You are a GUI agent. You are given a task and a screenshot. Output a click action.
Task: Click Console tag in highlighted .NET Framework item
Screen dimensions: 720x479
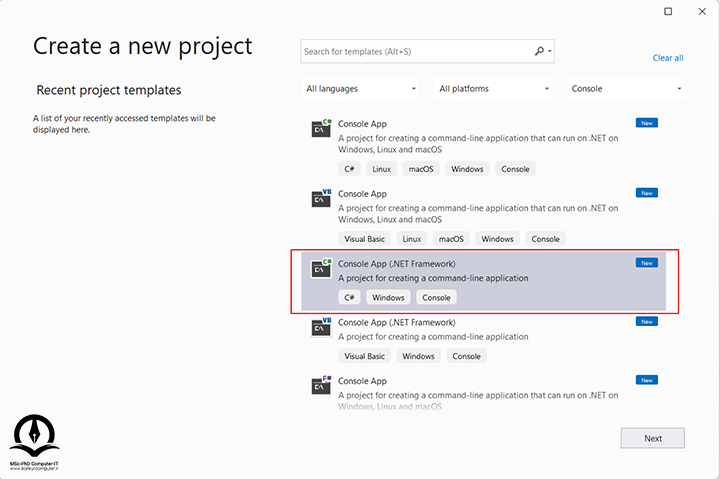pos(436,298)
